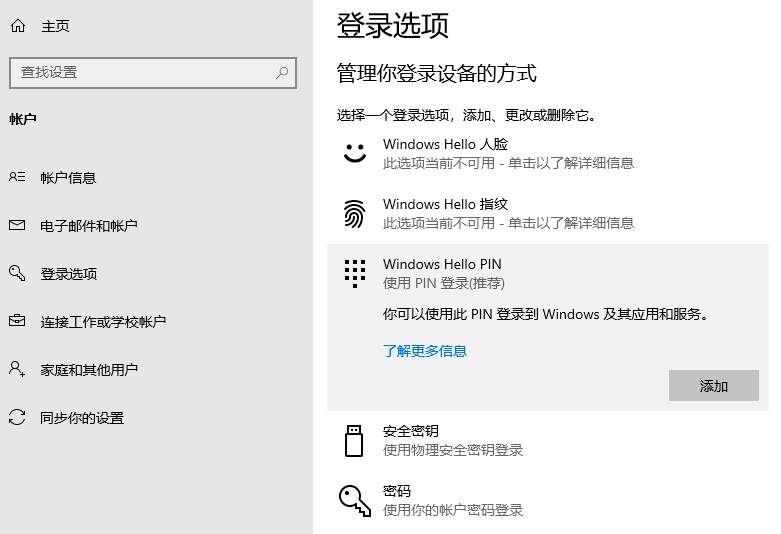Click the 使用你的帐户密码登录 description
Image resolution: width=781 pixels, height=534 pixels.
[453, 510]
